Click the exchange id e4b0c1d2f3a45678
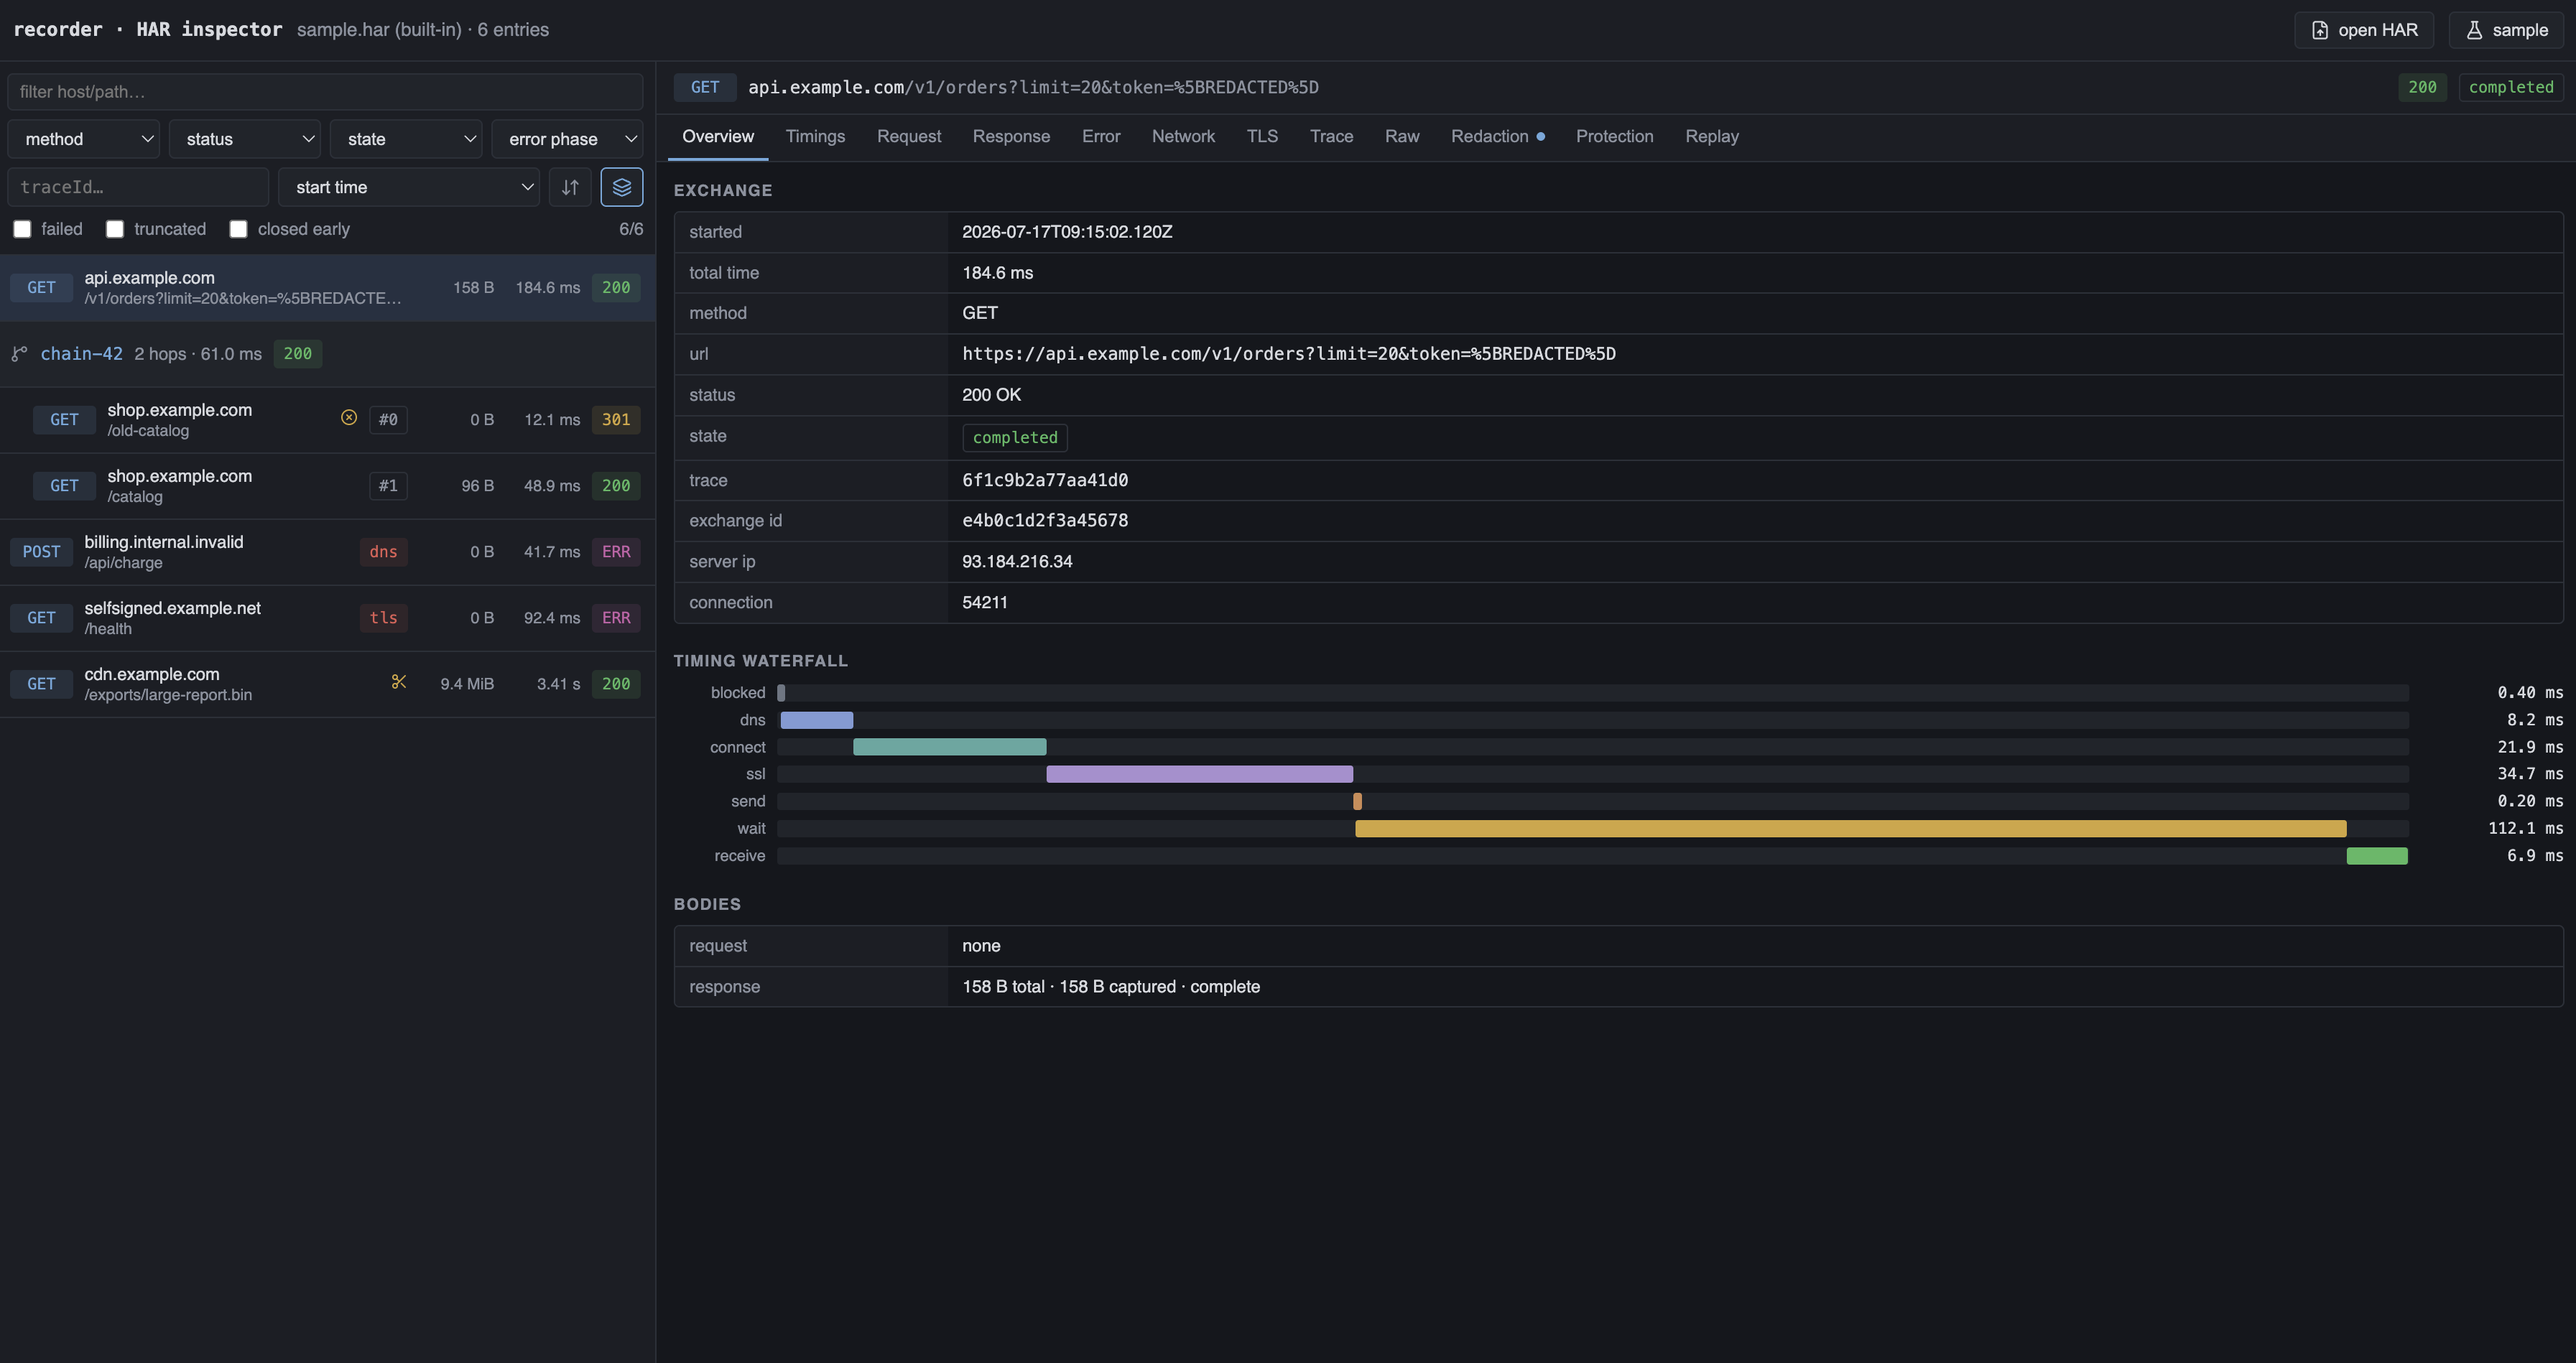This screenshot has height=1363, width=2576. click(x=1045, y=521)
